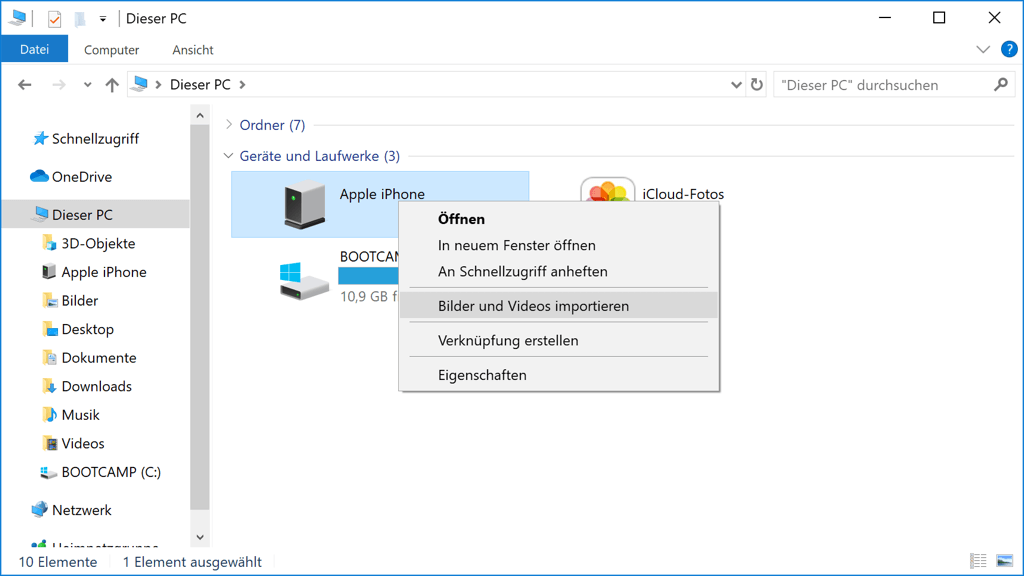Click "10 Elemente" in the status bar
Screen dimensions: 1024x576
click(57, 562)
